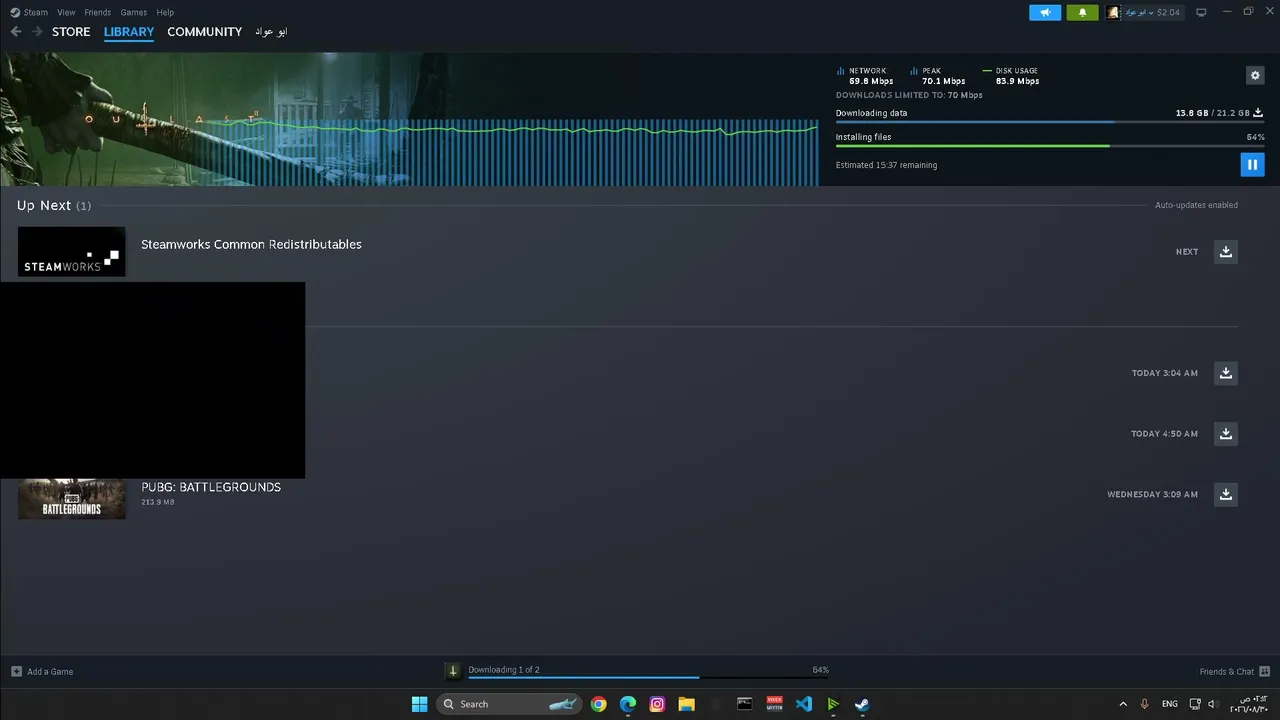Click download icon for TODAY 4:50 AM entry
Screen dimensions: 1280x720
pyautogui.click(x=1226, y=434)
